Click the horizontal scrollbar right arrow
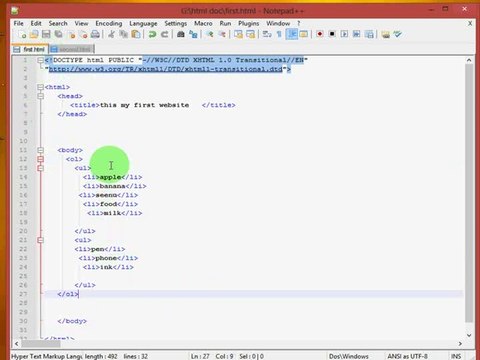The width and height of the screenshot is (480, 360). (x=460, y=343)
